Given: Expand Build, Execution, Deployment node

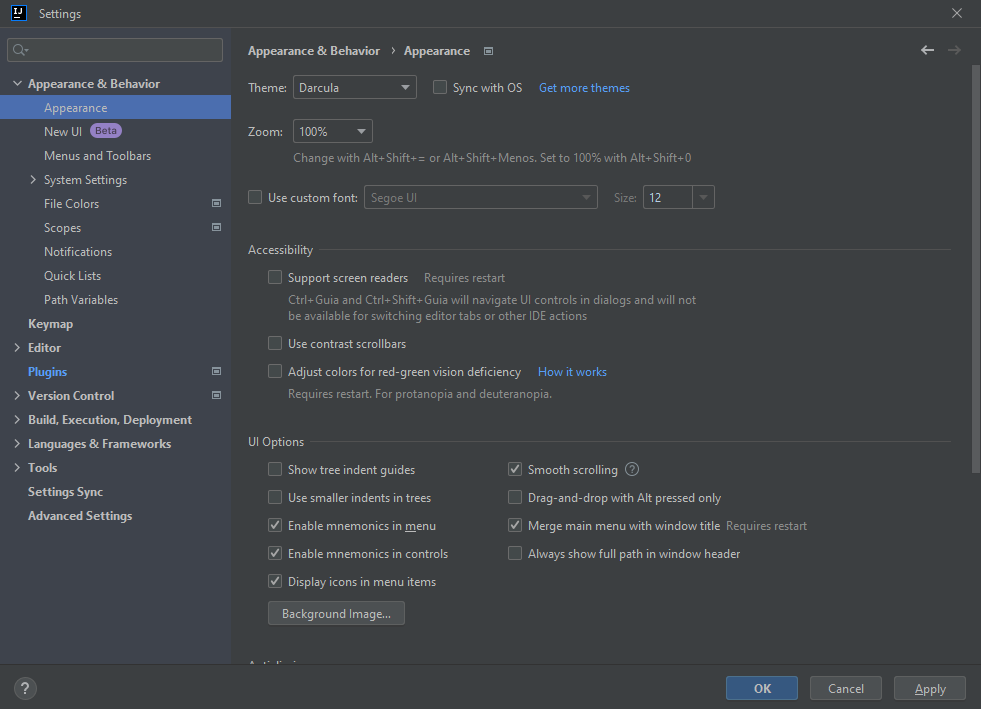Looking at the screenshot, I should [x=18, y=419].
